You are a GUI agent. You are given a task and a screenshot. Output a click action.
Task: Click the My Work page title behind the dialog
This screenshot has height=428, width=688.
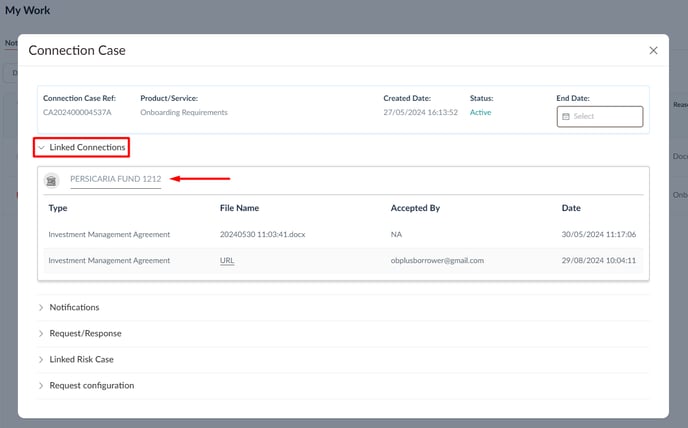click(x=28, y=11)
